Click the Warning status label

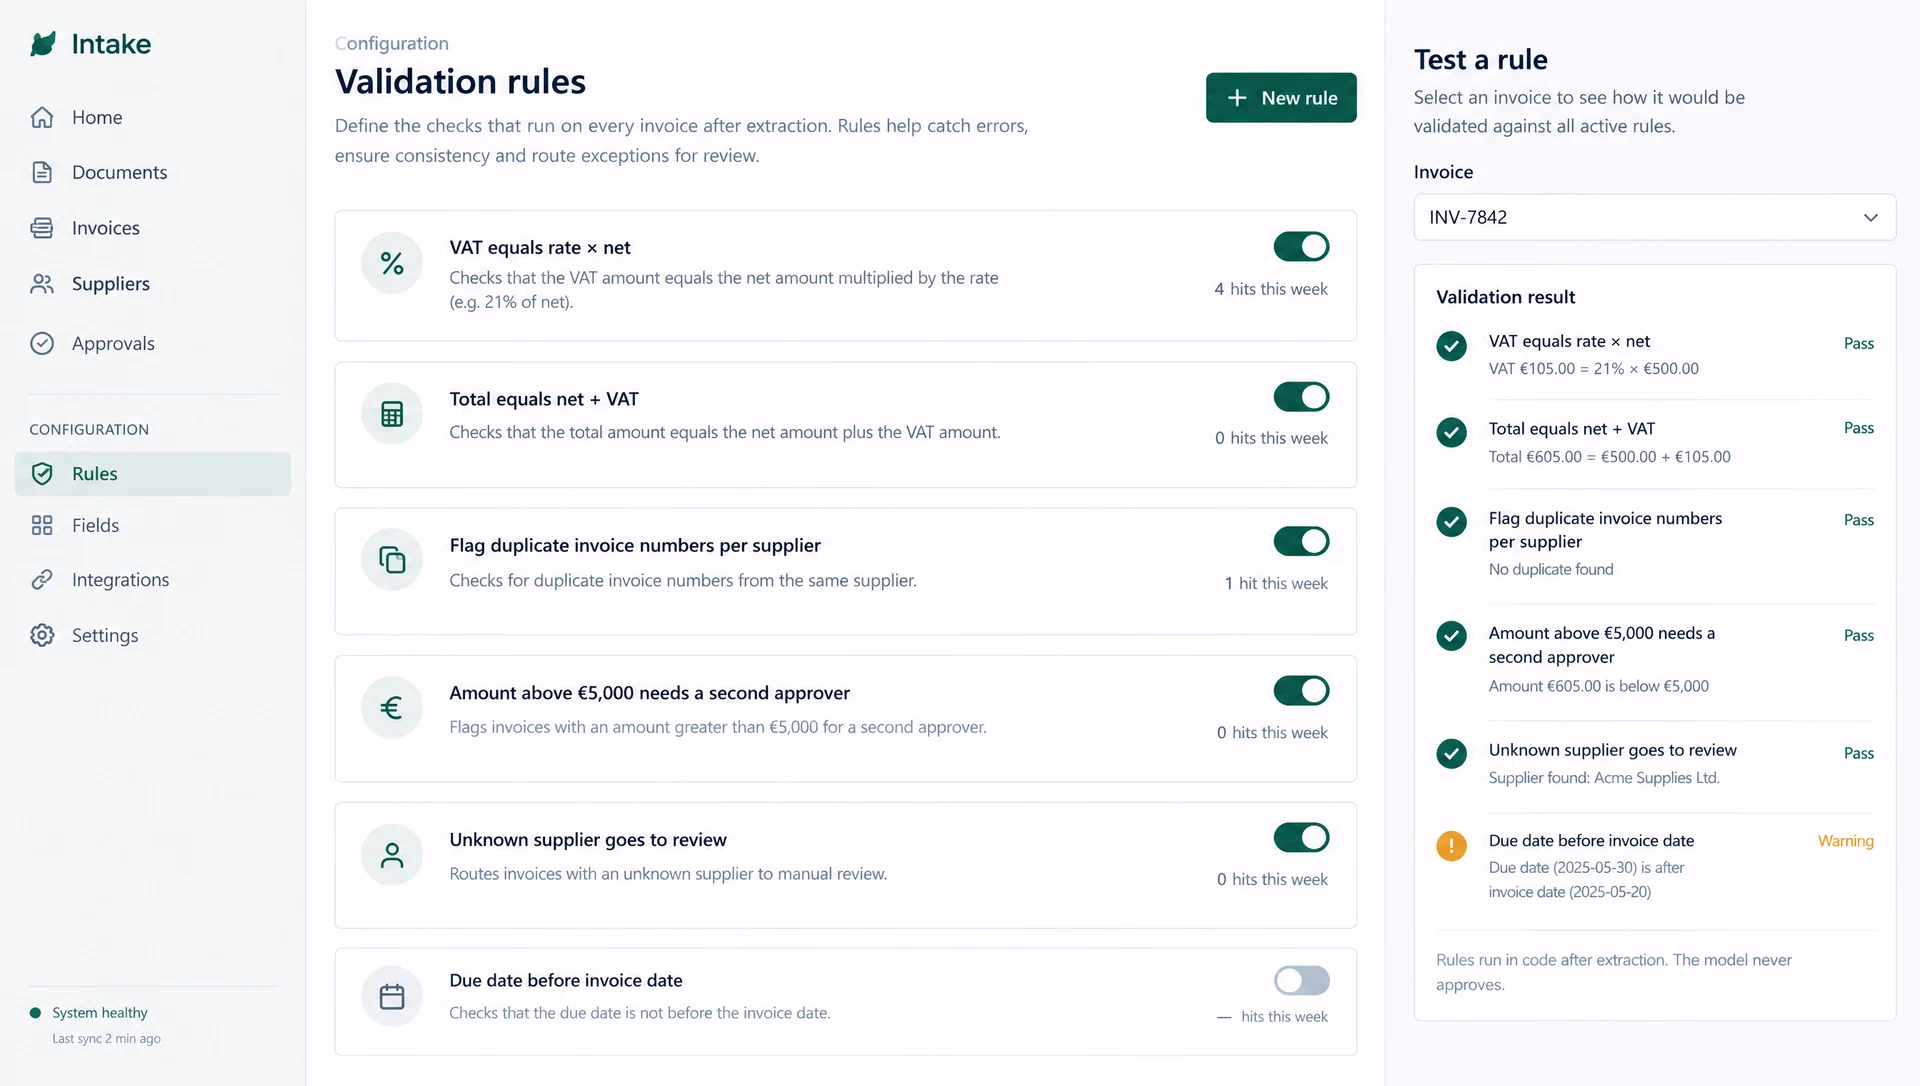(1845, 841)
